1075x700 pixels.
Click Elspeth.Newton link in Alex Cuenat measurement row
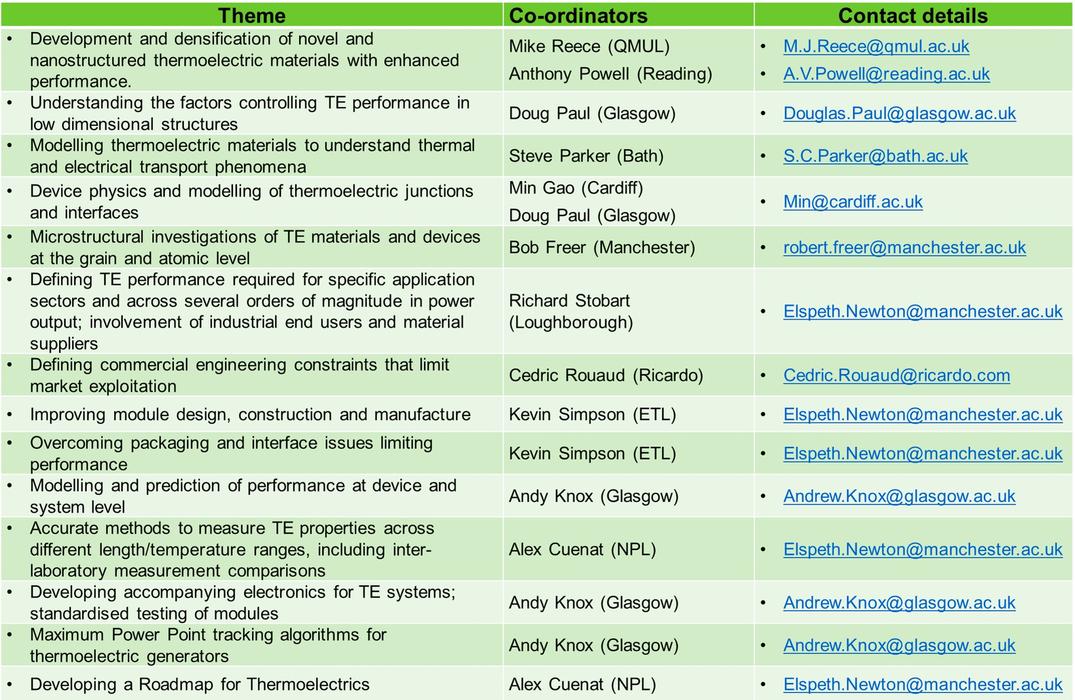click(x=923, y=549)
